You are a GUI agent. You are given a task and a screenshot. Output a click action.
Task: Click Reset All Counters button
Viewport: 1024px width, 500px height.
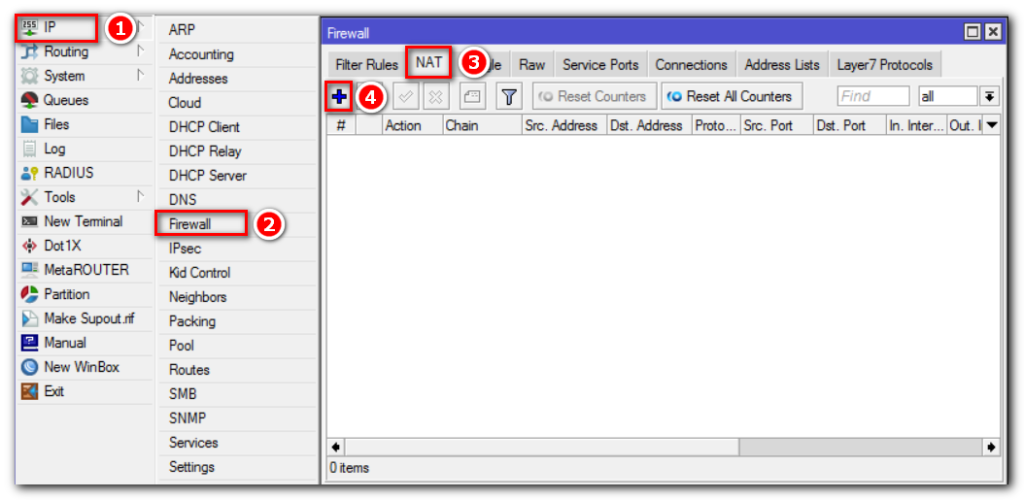pos(730,97)
